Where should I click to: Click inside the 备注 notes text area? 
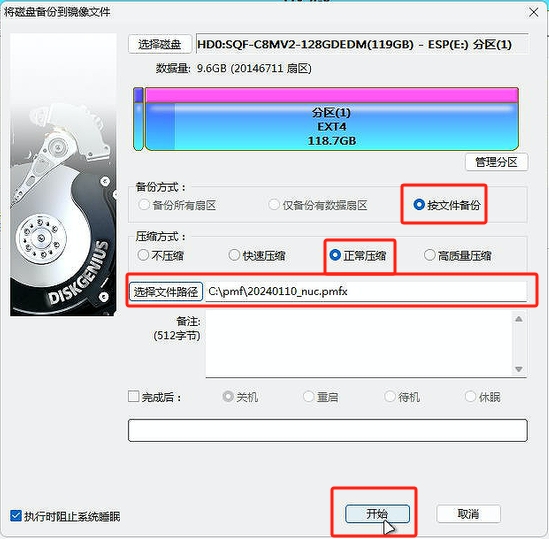359,344
